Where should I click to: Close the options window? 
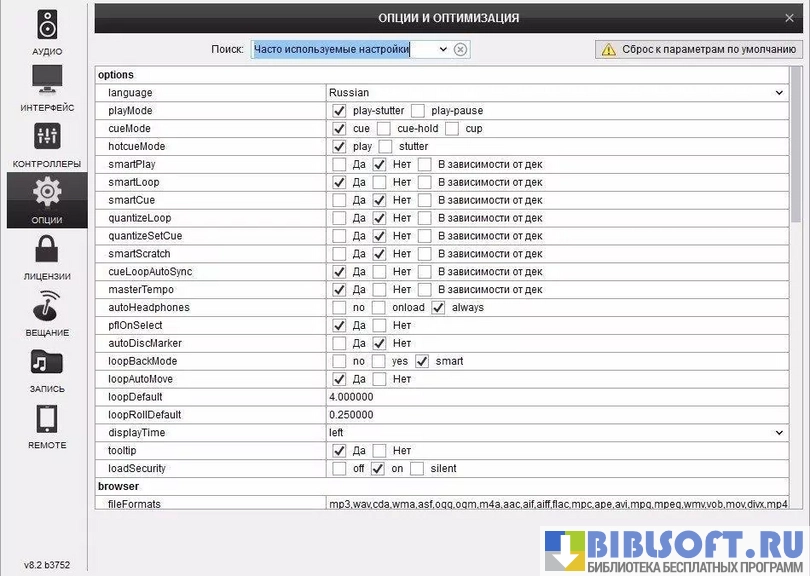(x=790, y=18)
